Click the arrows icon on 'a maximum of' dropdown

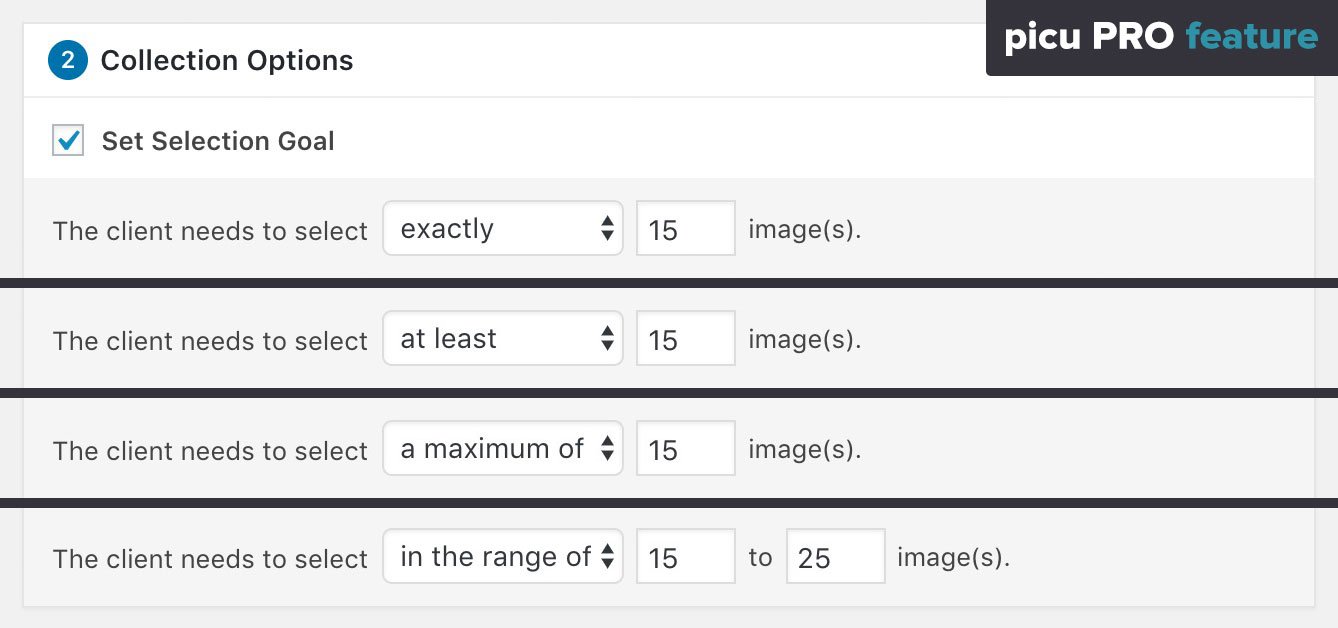(x=607, y=449)
